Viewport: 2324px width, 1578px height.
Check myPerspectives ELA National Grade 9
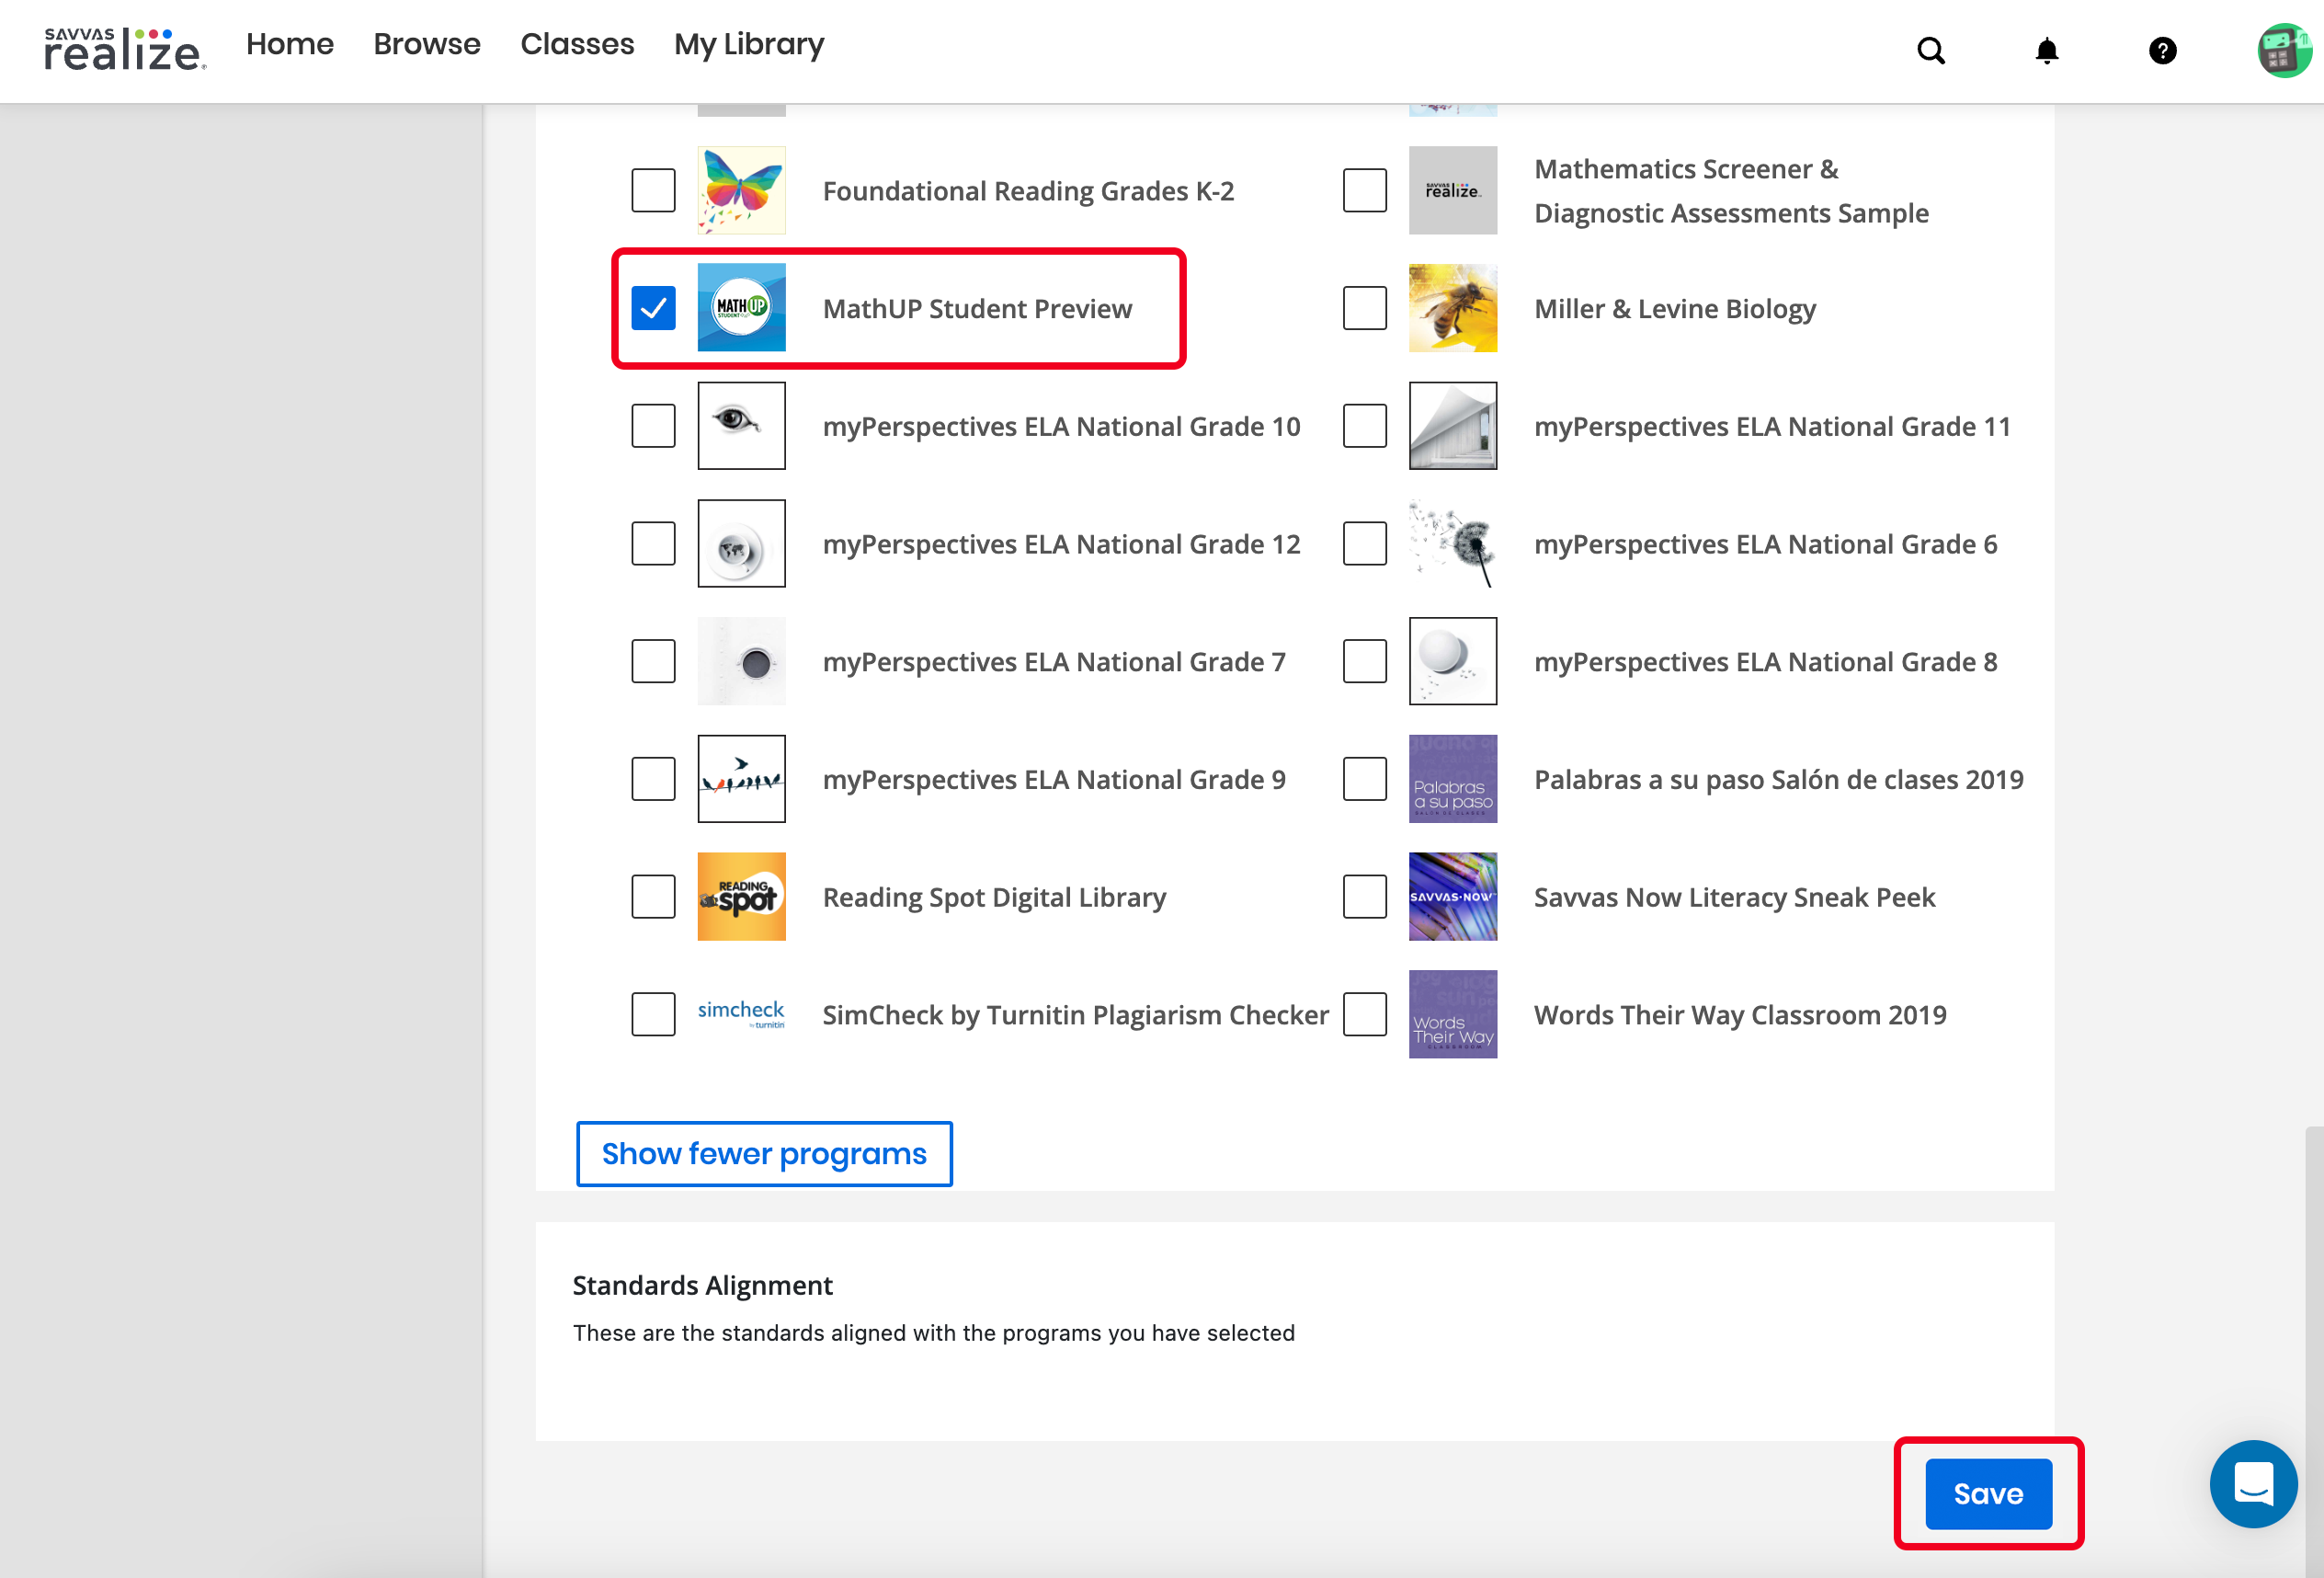pos(653,779)
